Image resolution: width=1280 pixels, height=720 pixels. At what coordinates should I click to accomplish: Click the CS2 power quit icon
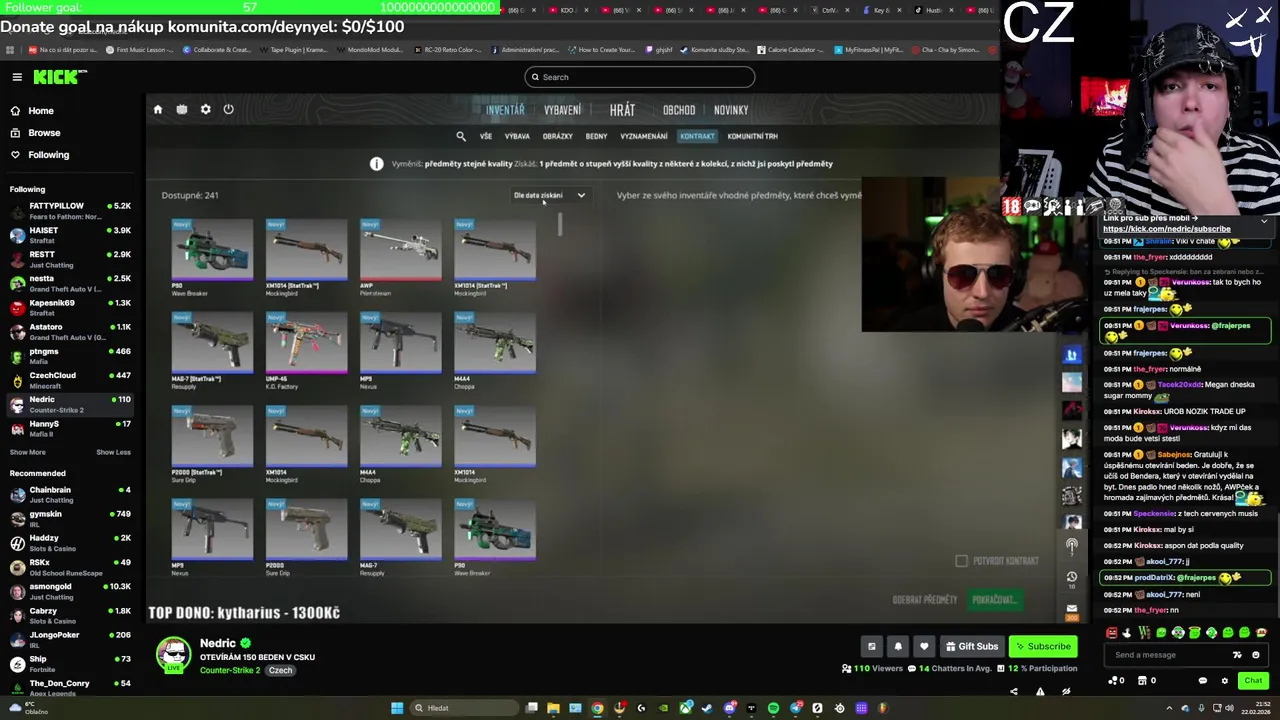pos(228,109)
